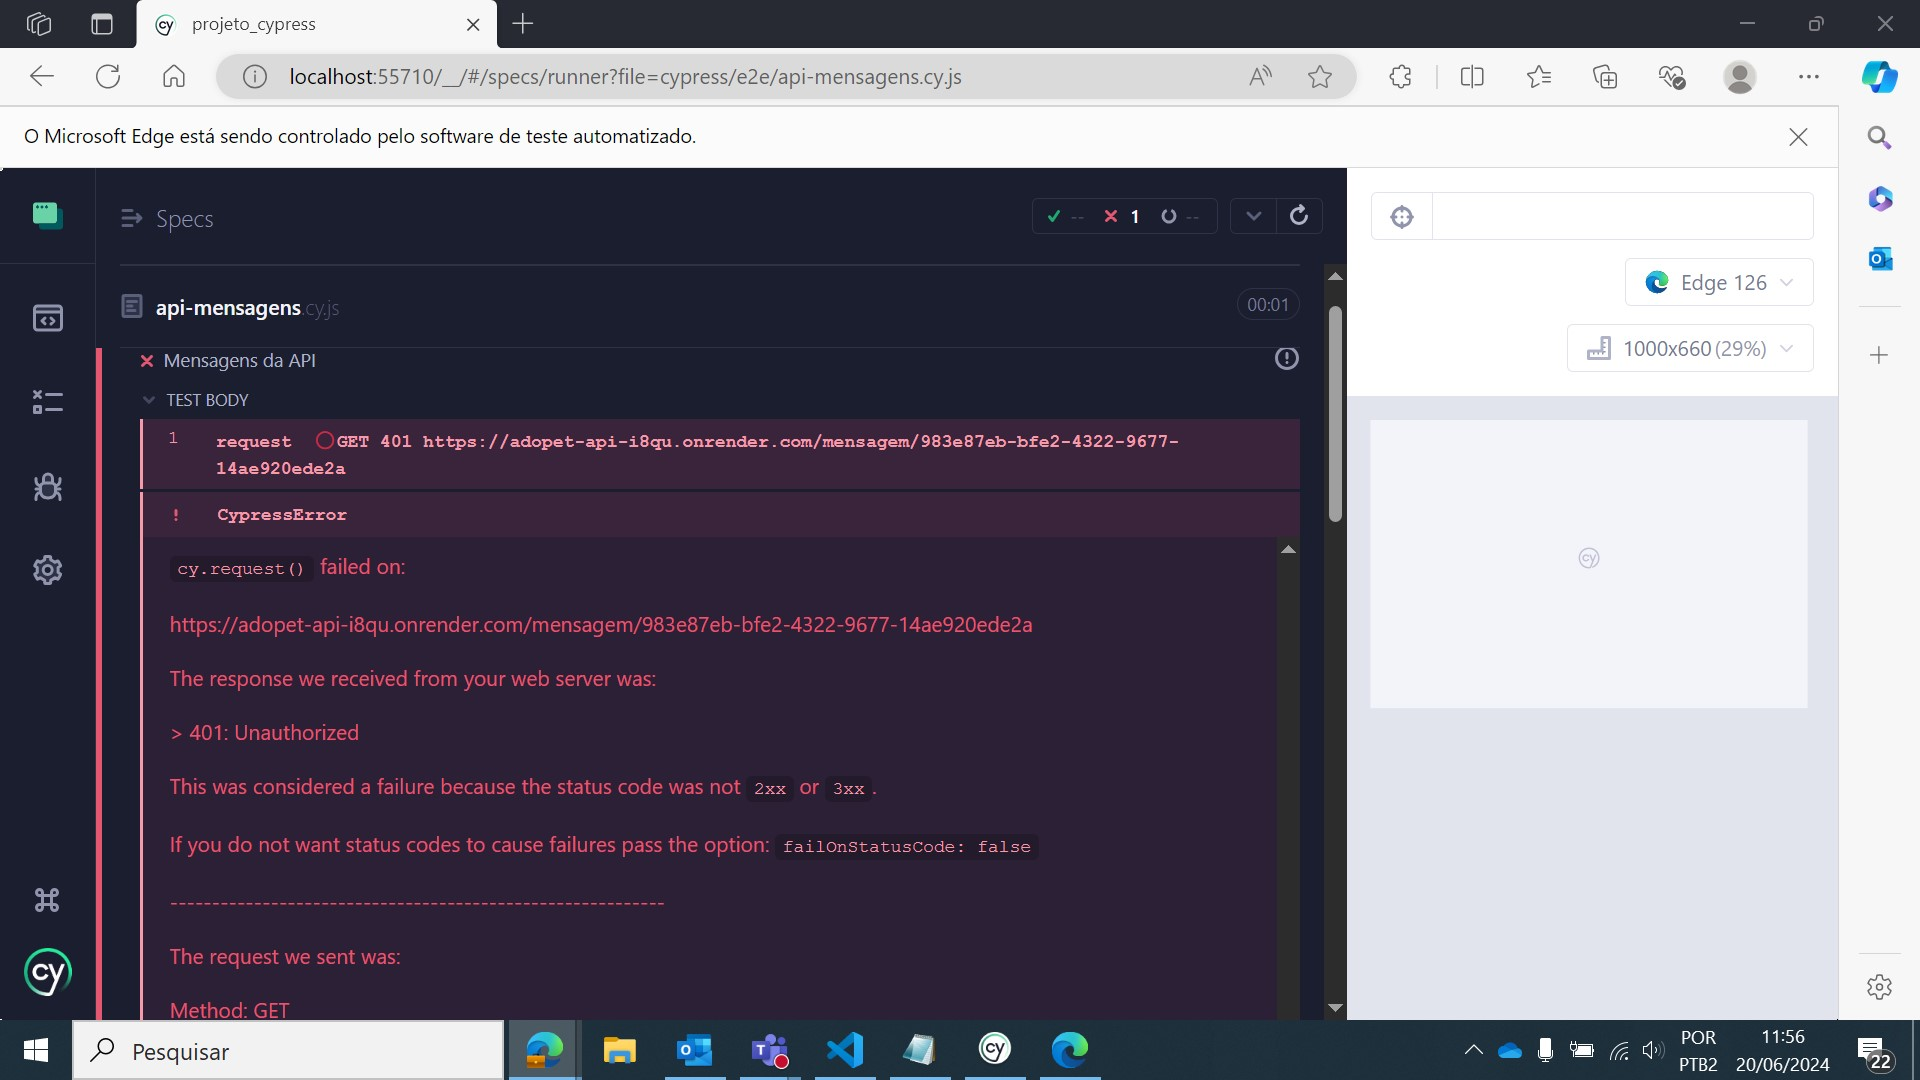Screen dimensions: 1920x1080
Task: Select the request GET 401 command log entry
Action: 720,454
